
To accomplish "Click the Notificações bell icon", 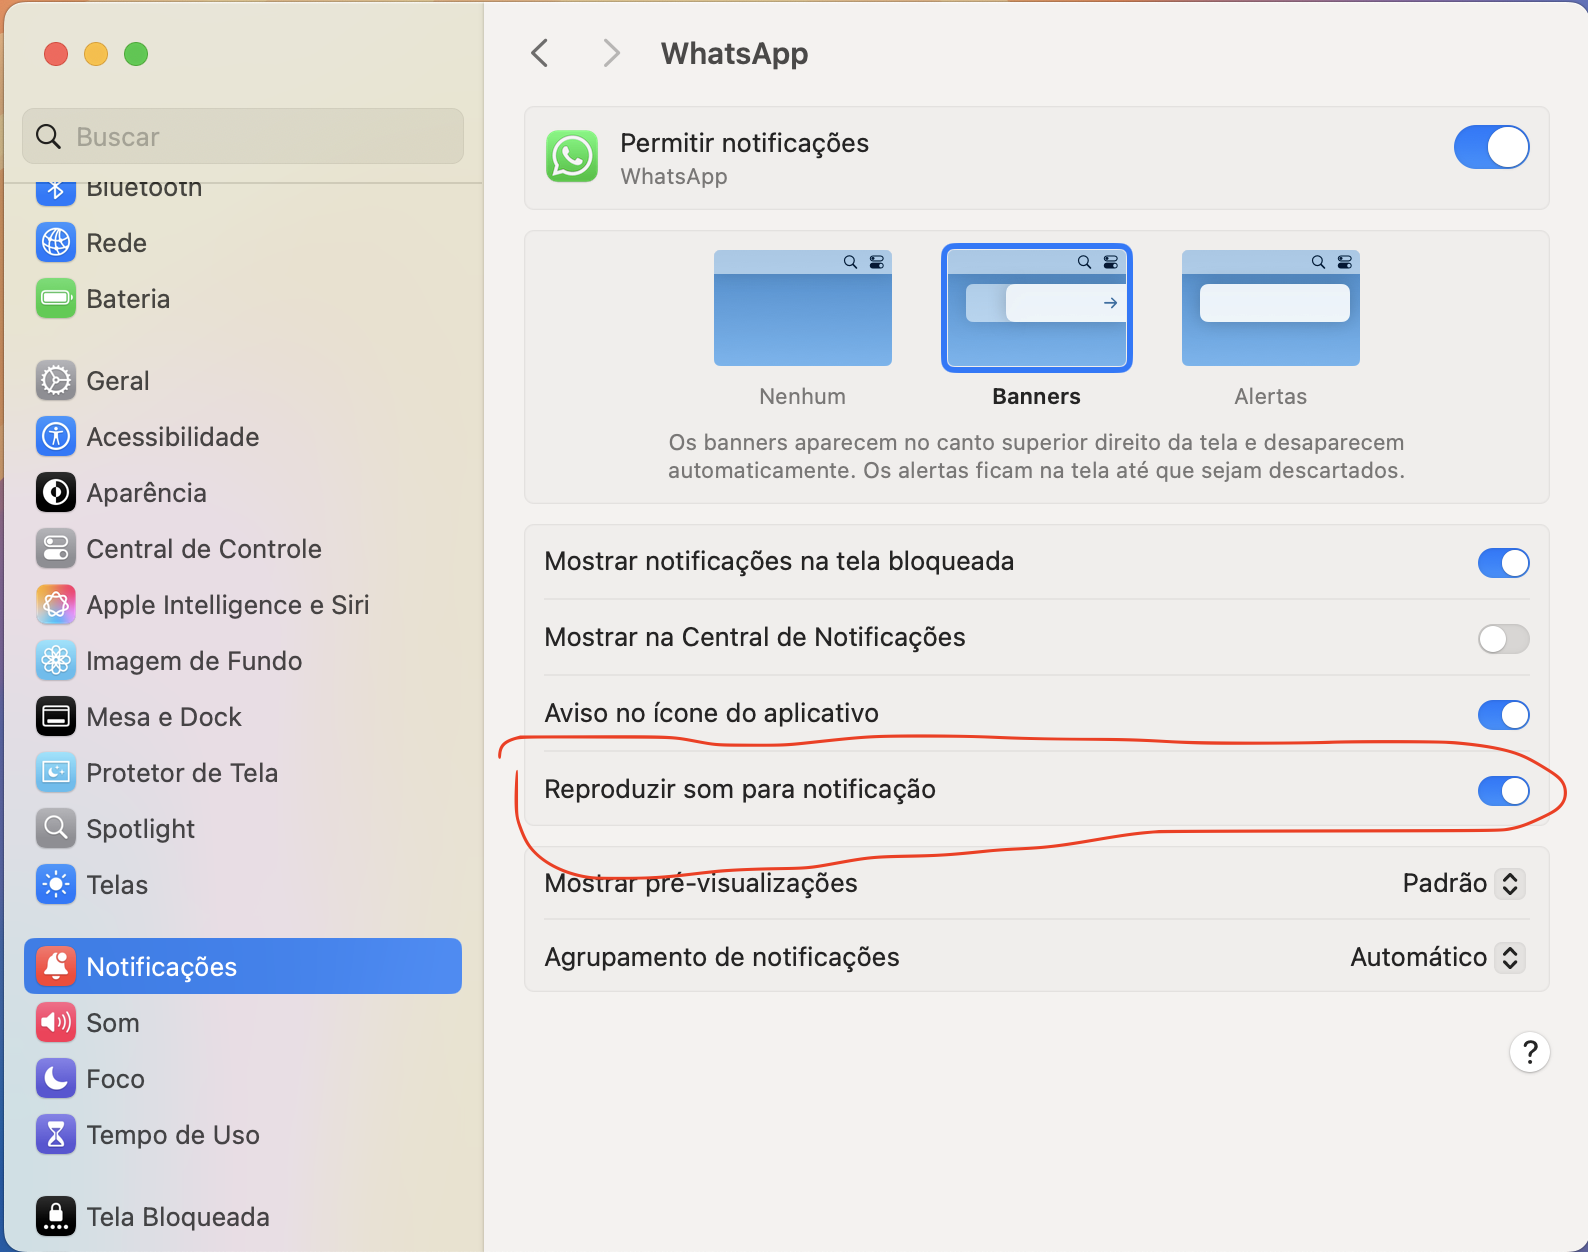I will [56, 966].
